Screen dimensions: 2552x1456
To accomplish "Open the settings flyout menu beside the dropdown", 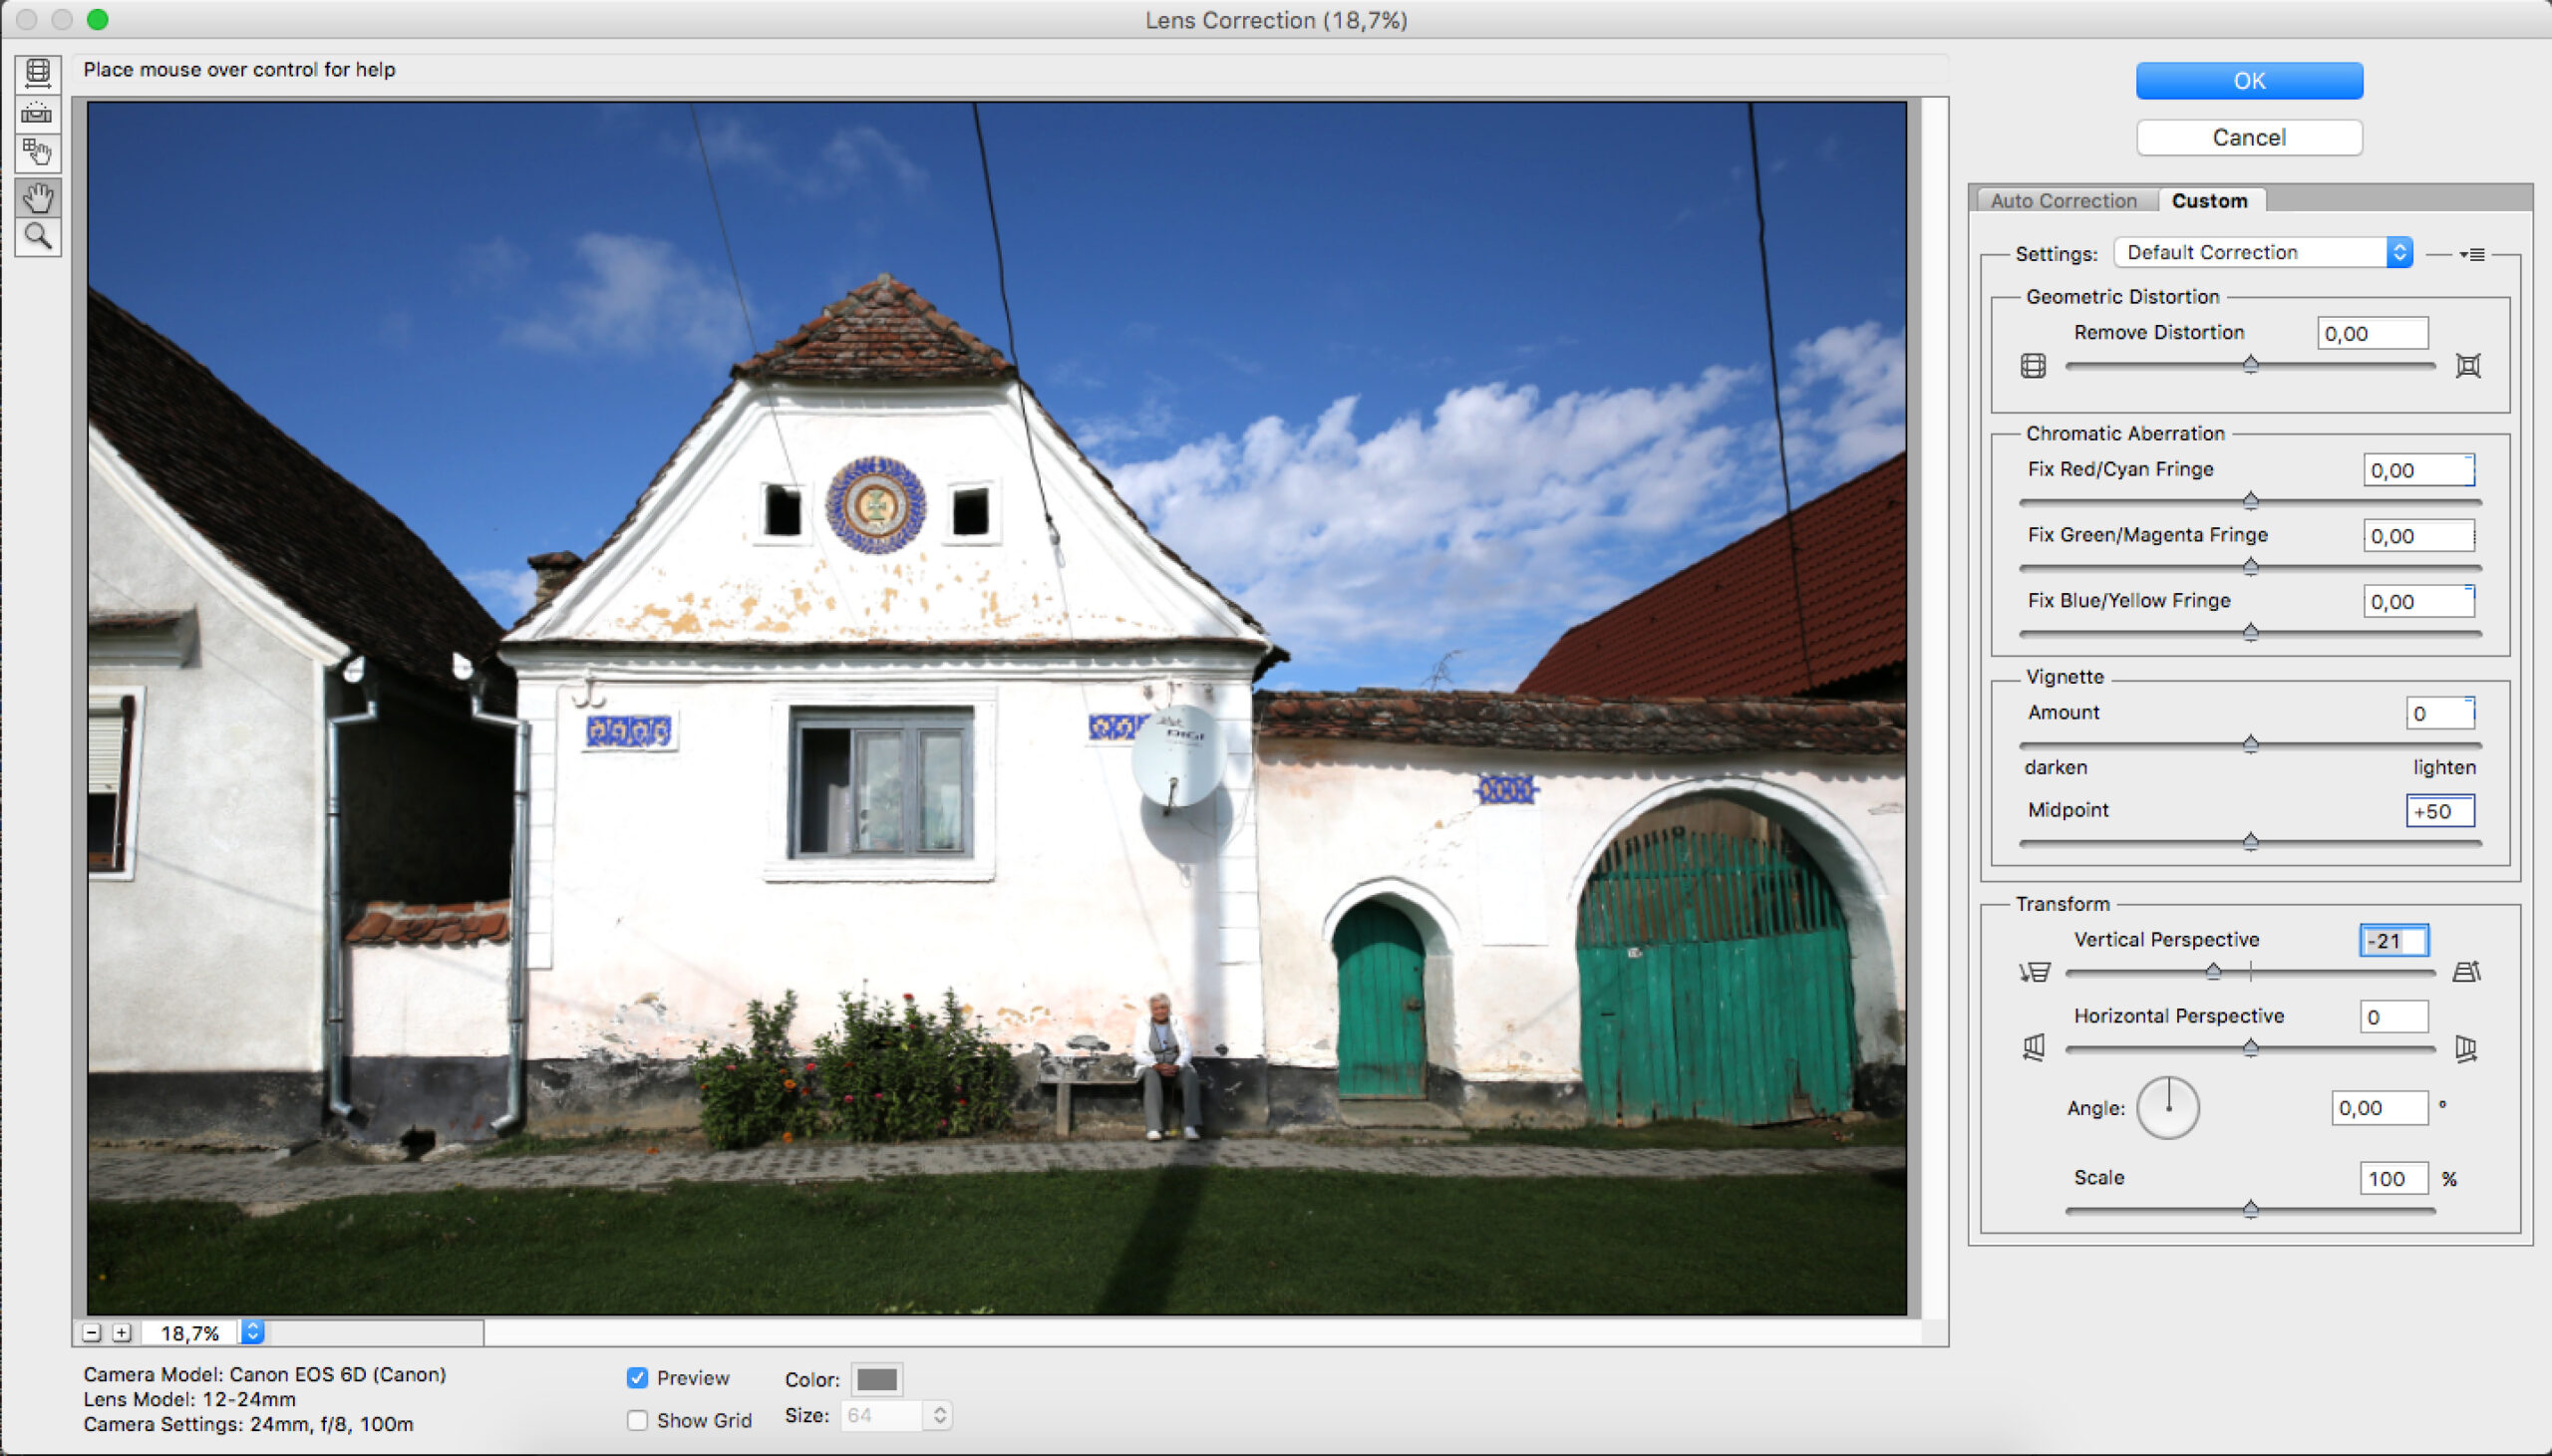I will [x=2472, y=253].
